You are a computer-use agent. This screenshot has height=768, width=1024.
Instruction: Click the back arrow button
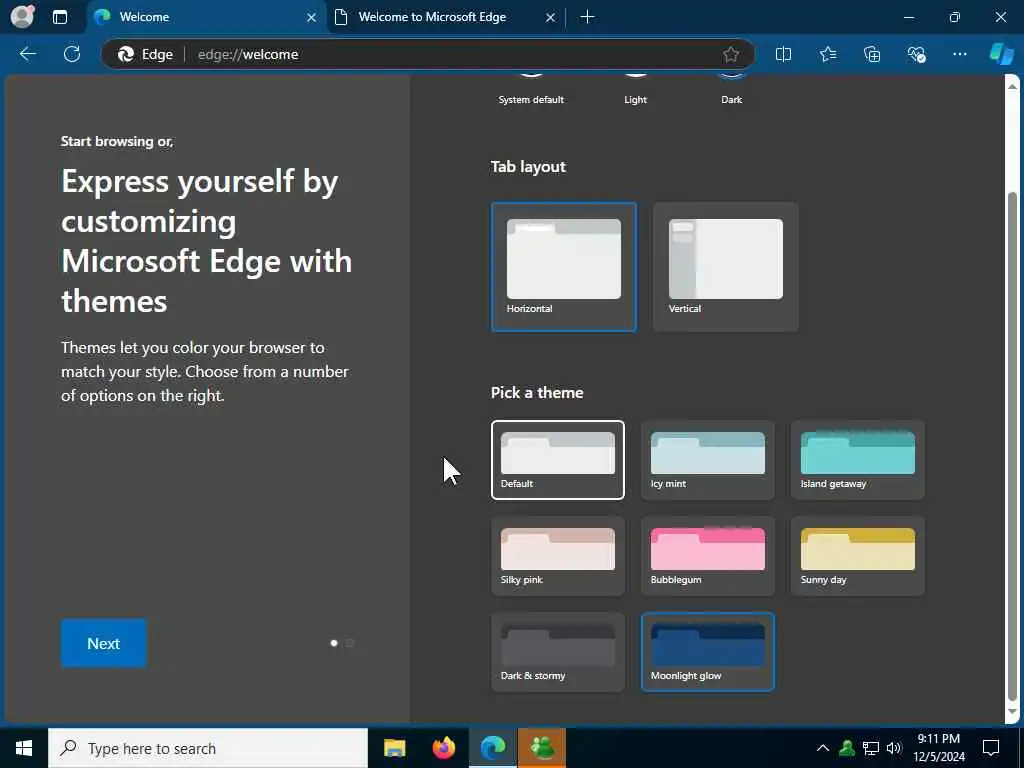[x=27, y=54]
